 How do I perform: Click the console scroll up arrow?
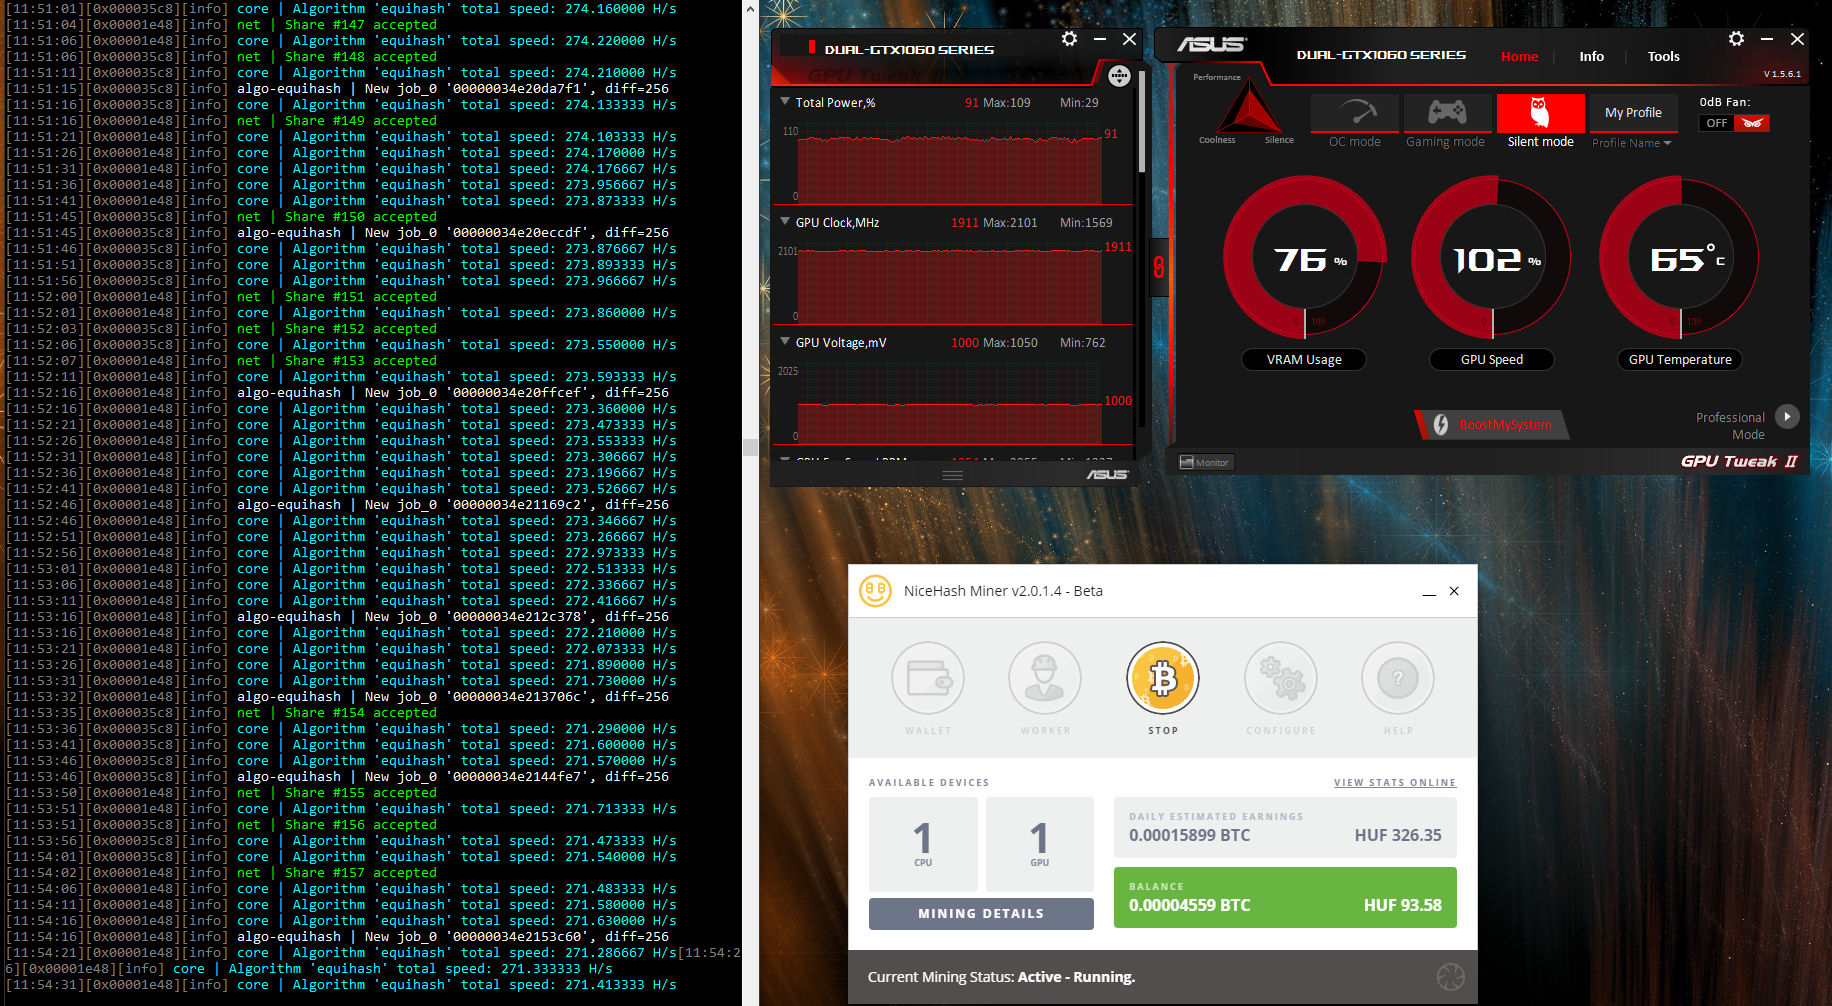750,8
